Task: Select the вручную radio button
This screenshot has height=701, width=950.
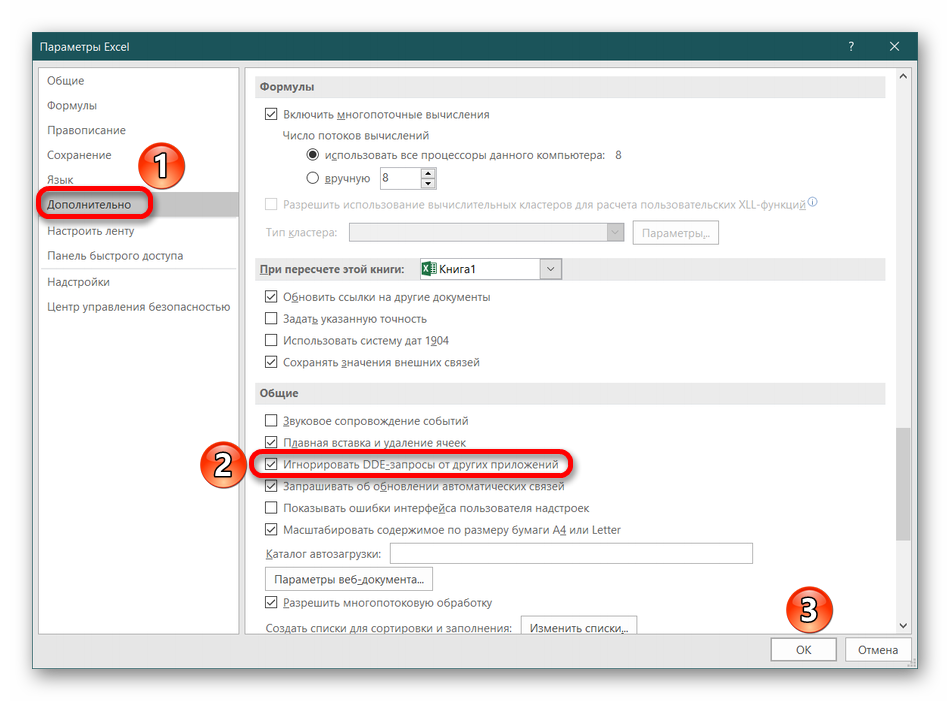Action: pyautogui.click(x=313, y=178)
